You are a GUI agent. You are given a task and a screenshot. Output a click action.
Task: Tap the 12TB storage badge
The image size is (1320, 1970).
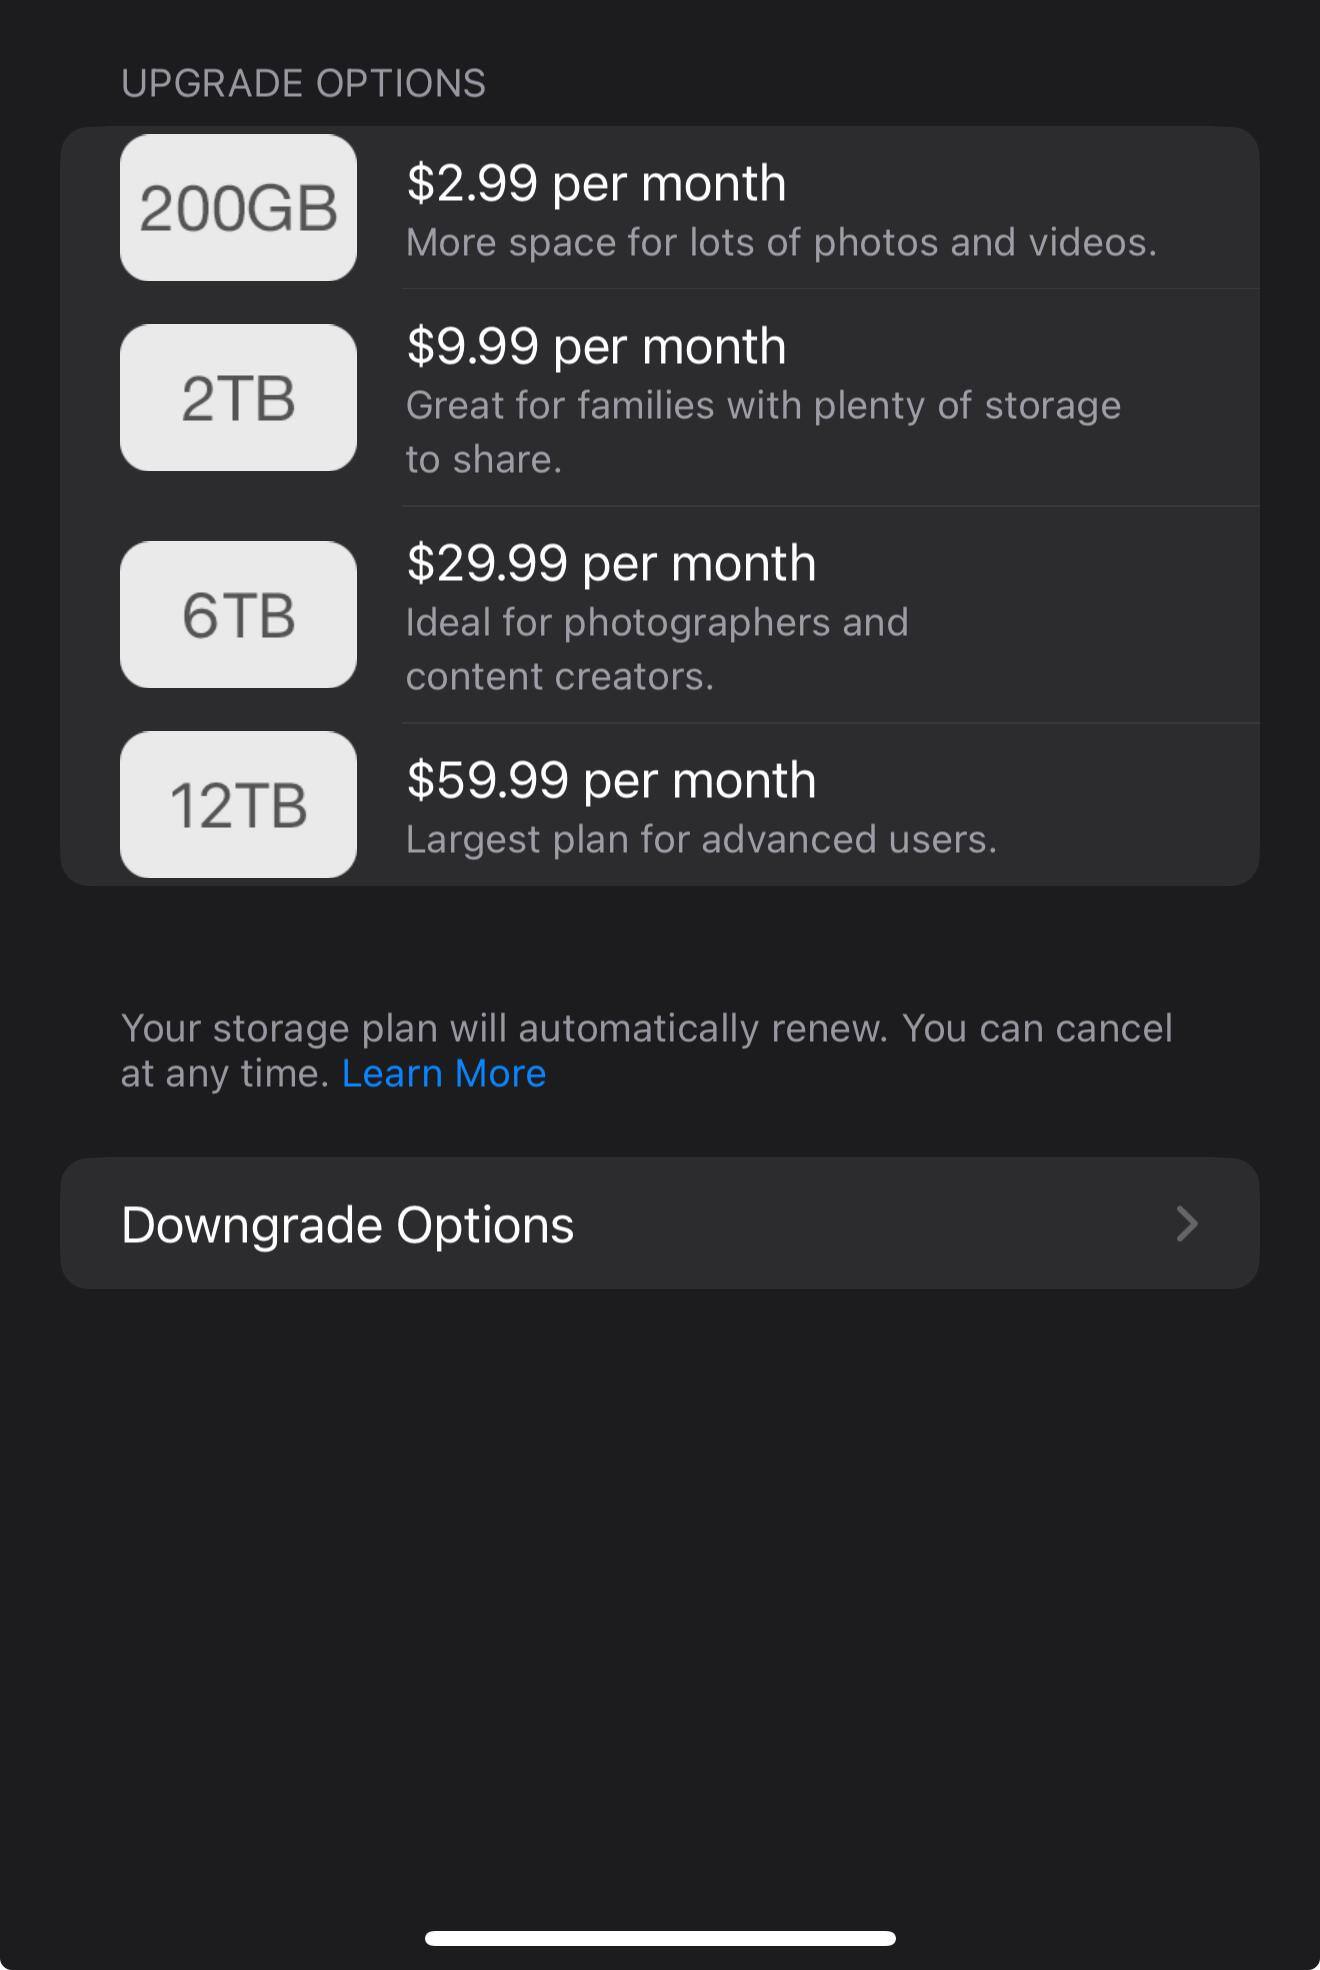(238, 805)
